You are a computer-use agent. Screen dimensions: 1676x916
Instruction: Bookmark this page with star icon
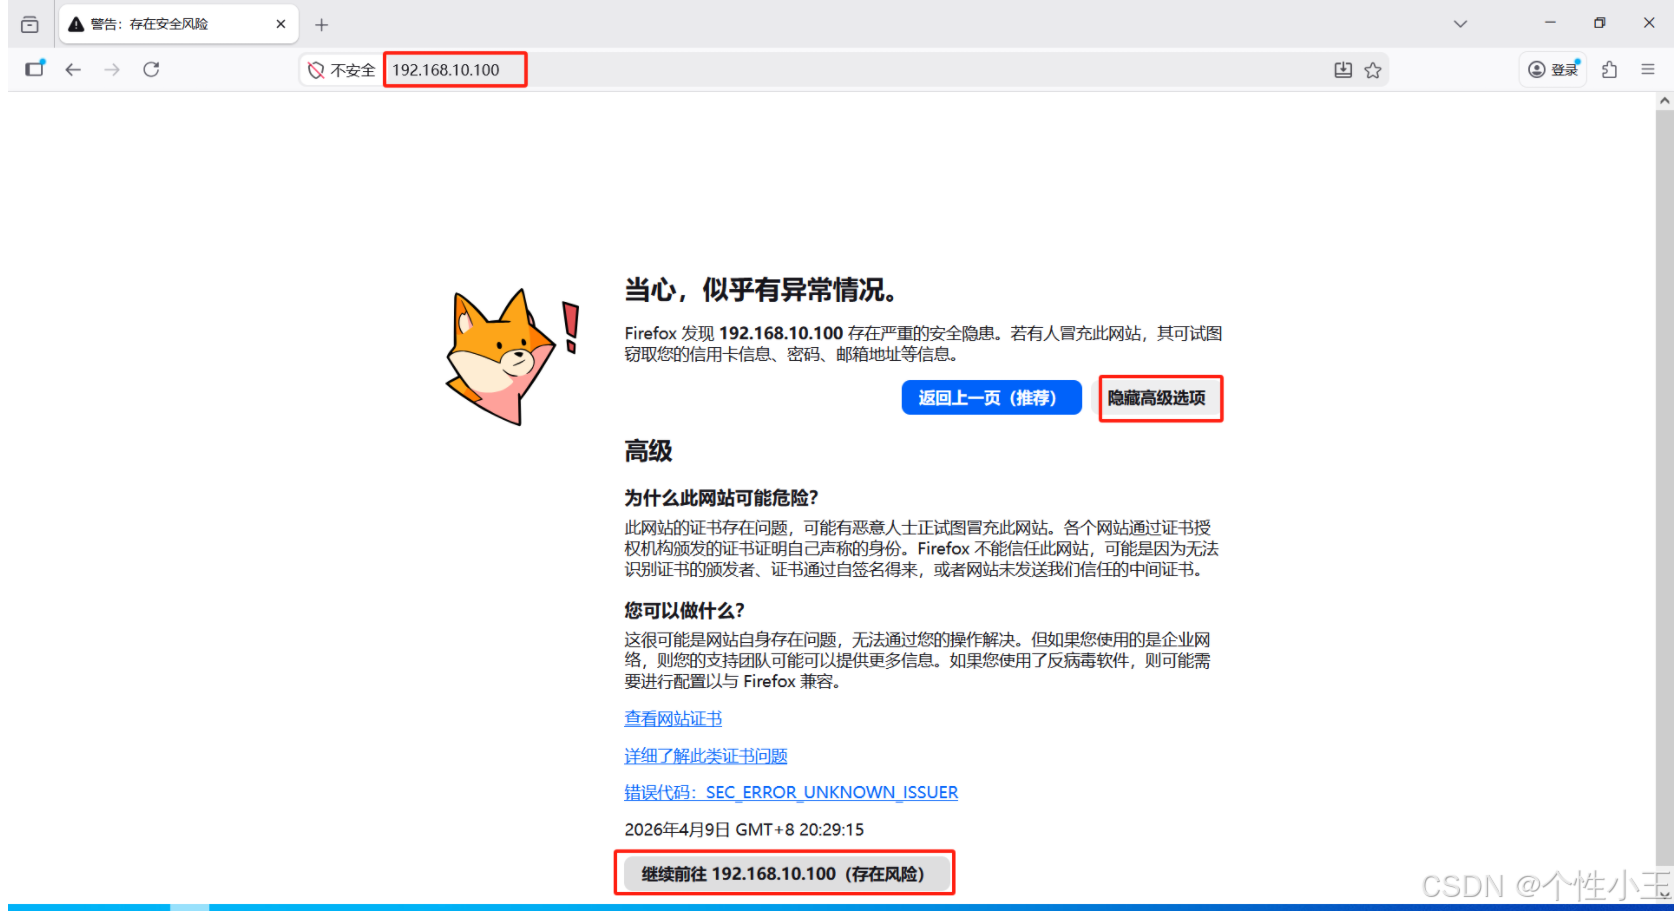point(1373,70)
